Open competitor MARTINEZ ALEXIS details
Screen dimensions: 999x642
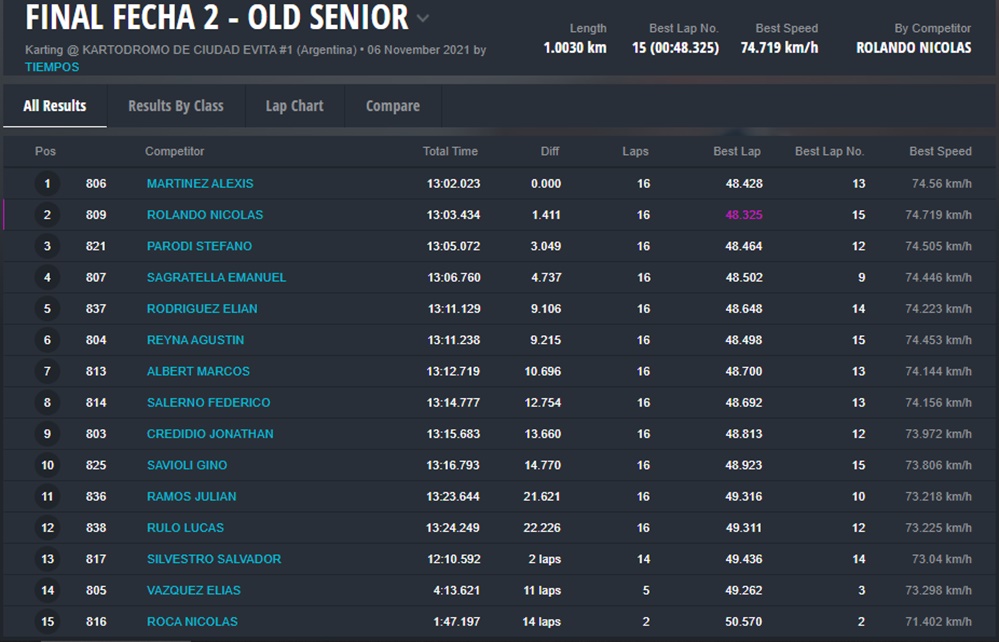click(x=200, y=184)
